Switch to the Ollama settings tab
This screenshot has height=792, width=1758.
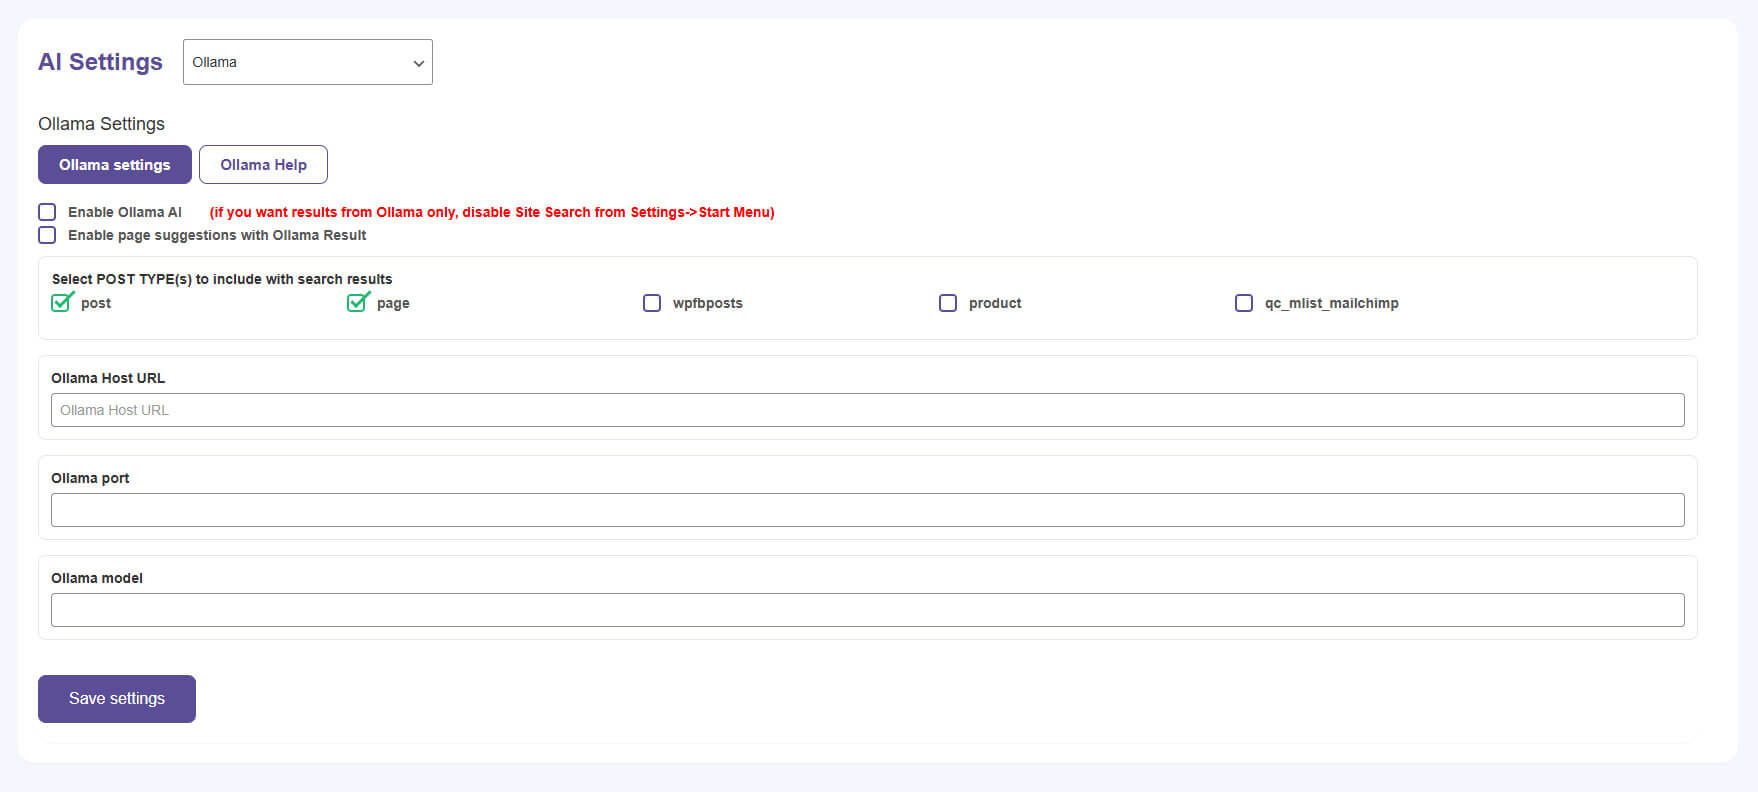115,165
